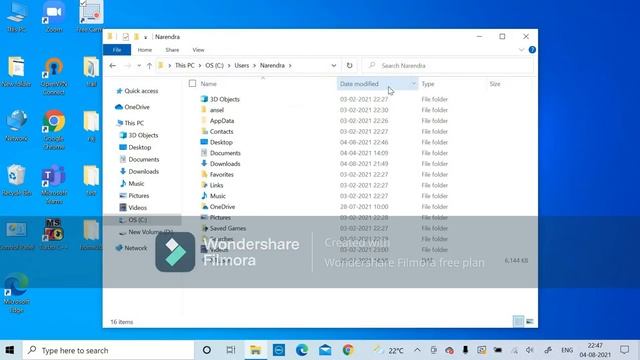Screen dimensions: 640x360
Task: Open the Date modified filter dropdown arrow
Action: tap(413, 84)
